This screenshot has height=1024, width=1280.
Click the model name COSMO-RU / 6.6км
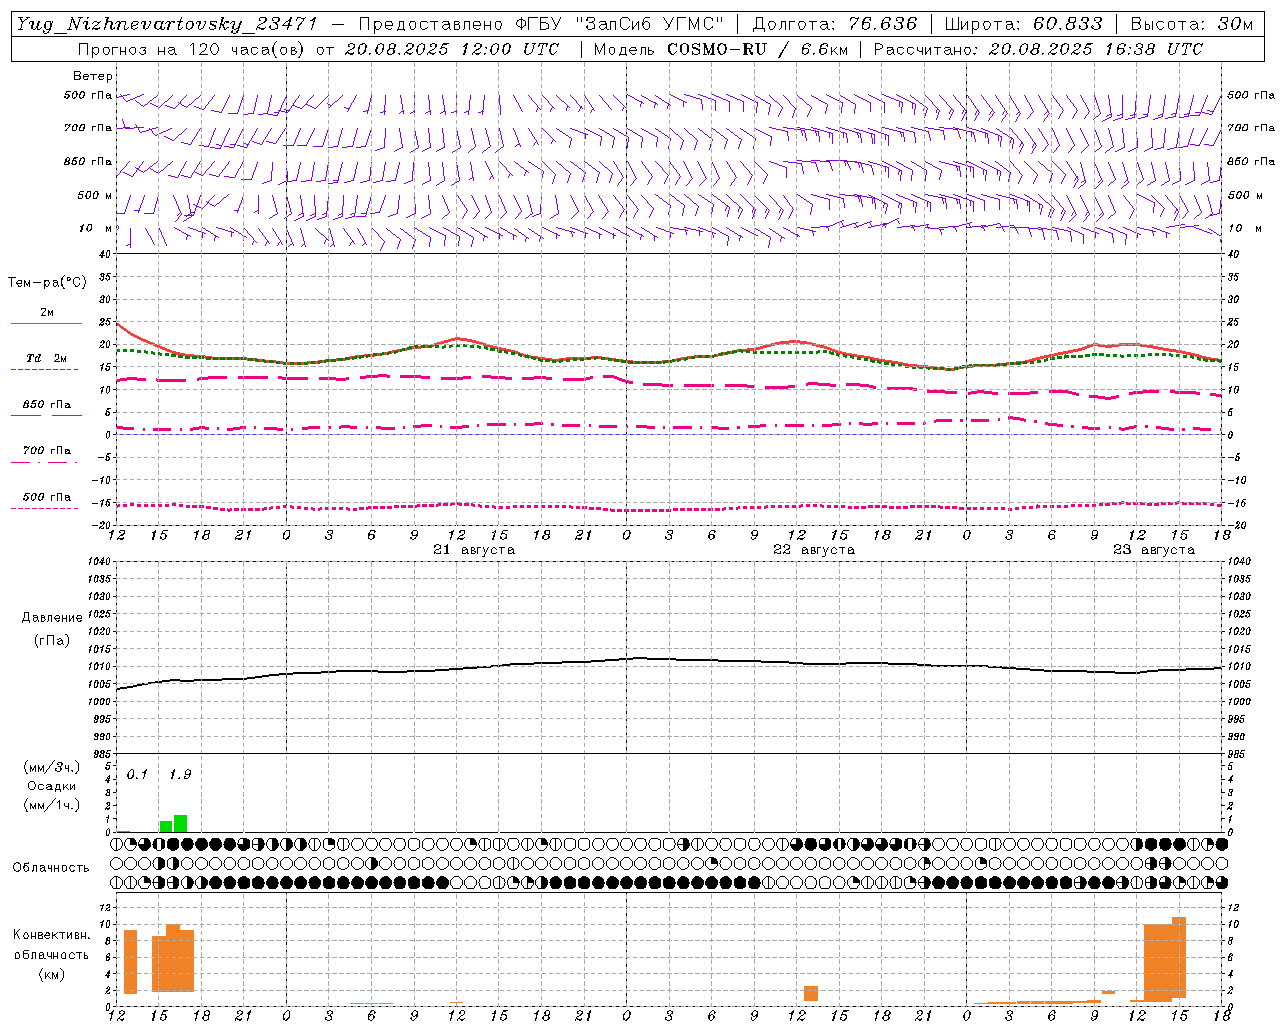point(758,49)
